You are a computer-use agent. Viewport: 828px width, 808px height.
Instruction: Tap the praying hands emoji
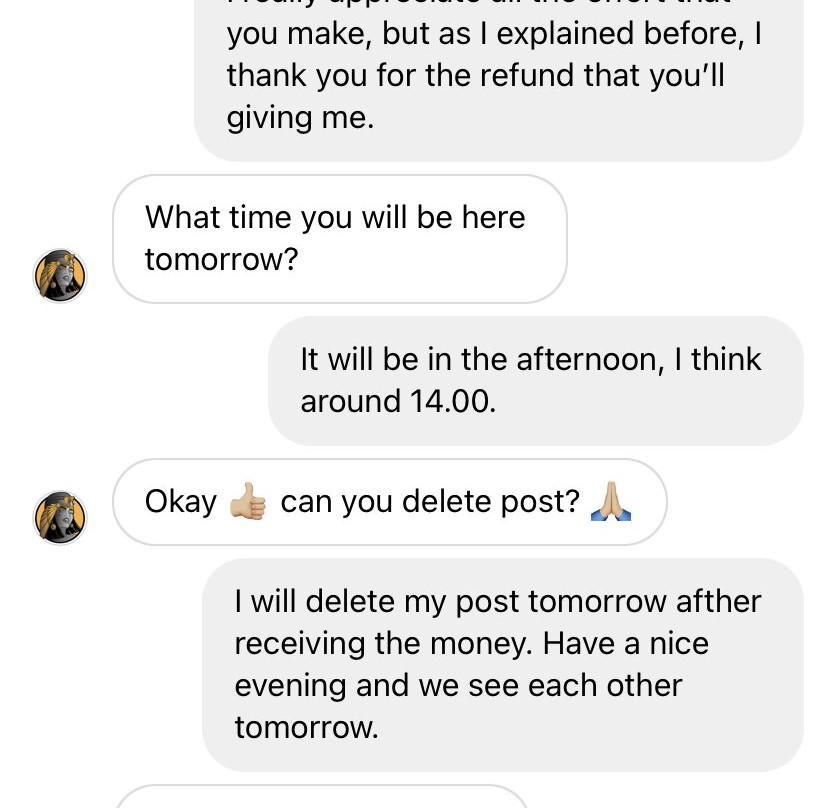click(x=611, y=501)
